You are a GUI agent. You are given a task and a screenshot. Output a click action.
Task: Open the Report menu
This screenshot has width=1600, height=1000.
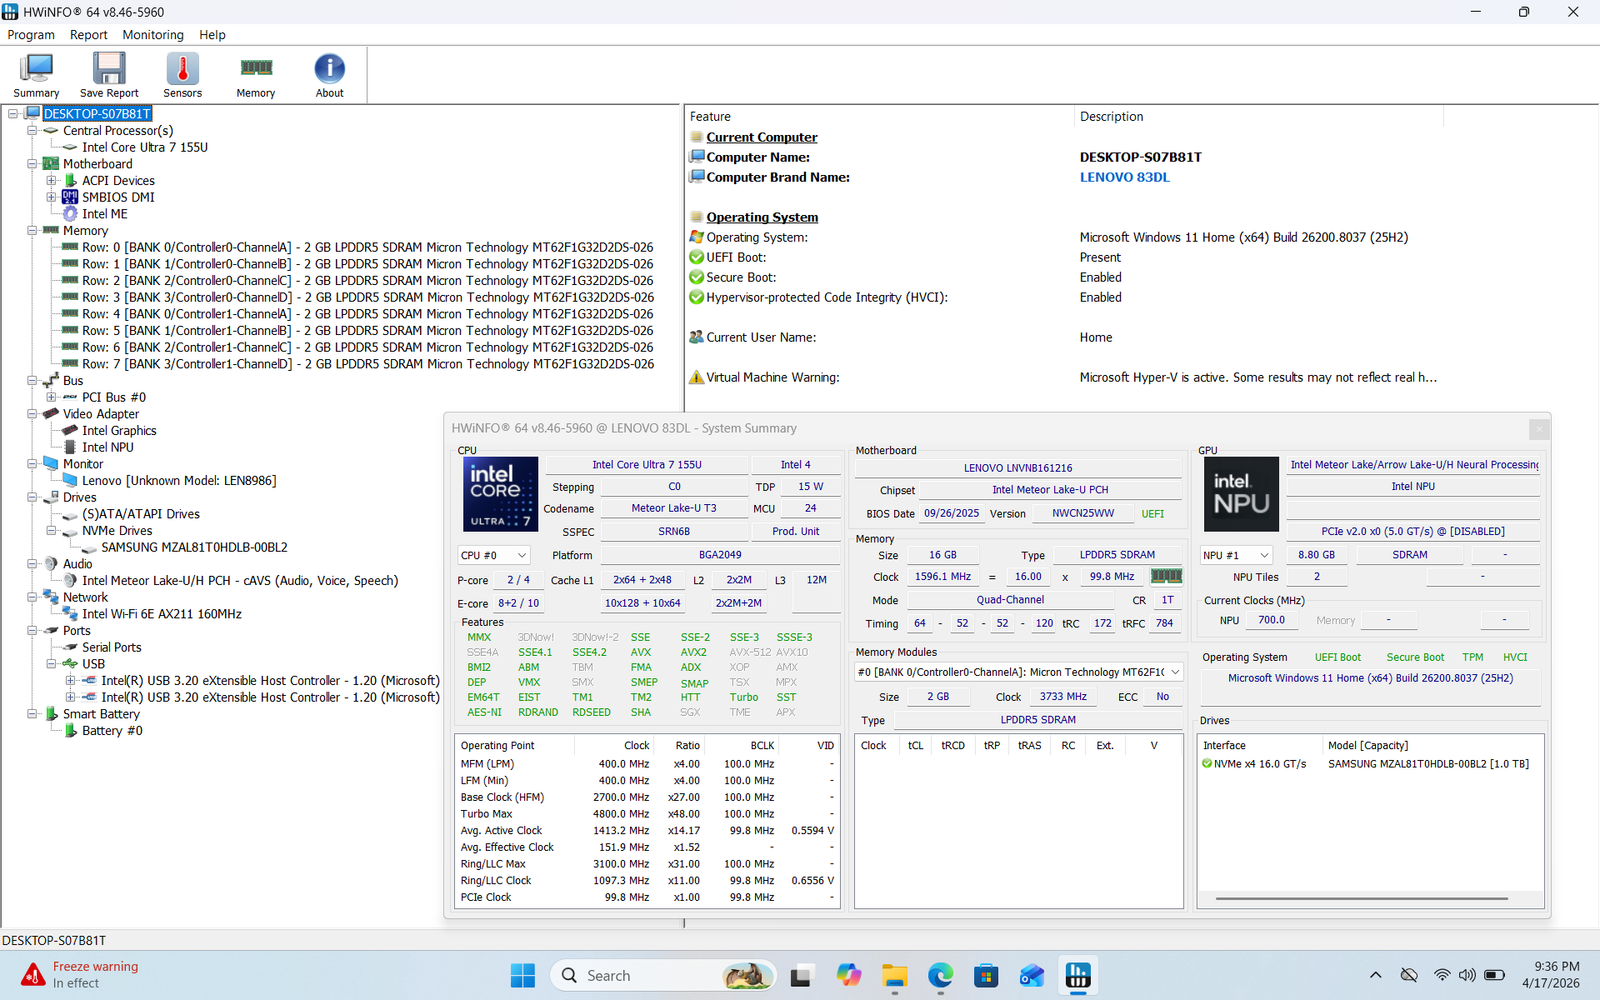tap(88, 35)
